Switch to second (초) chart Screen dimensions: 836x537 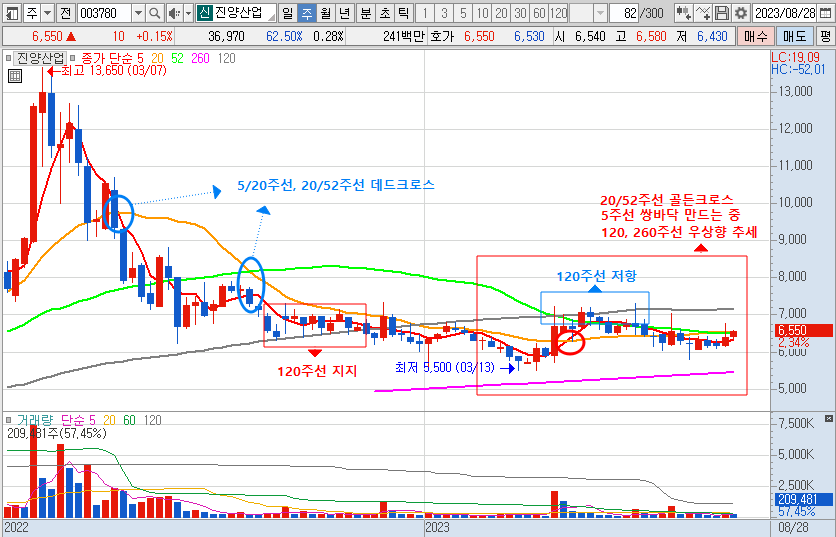[385, 13]
